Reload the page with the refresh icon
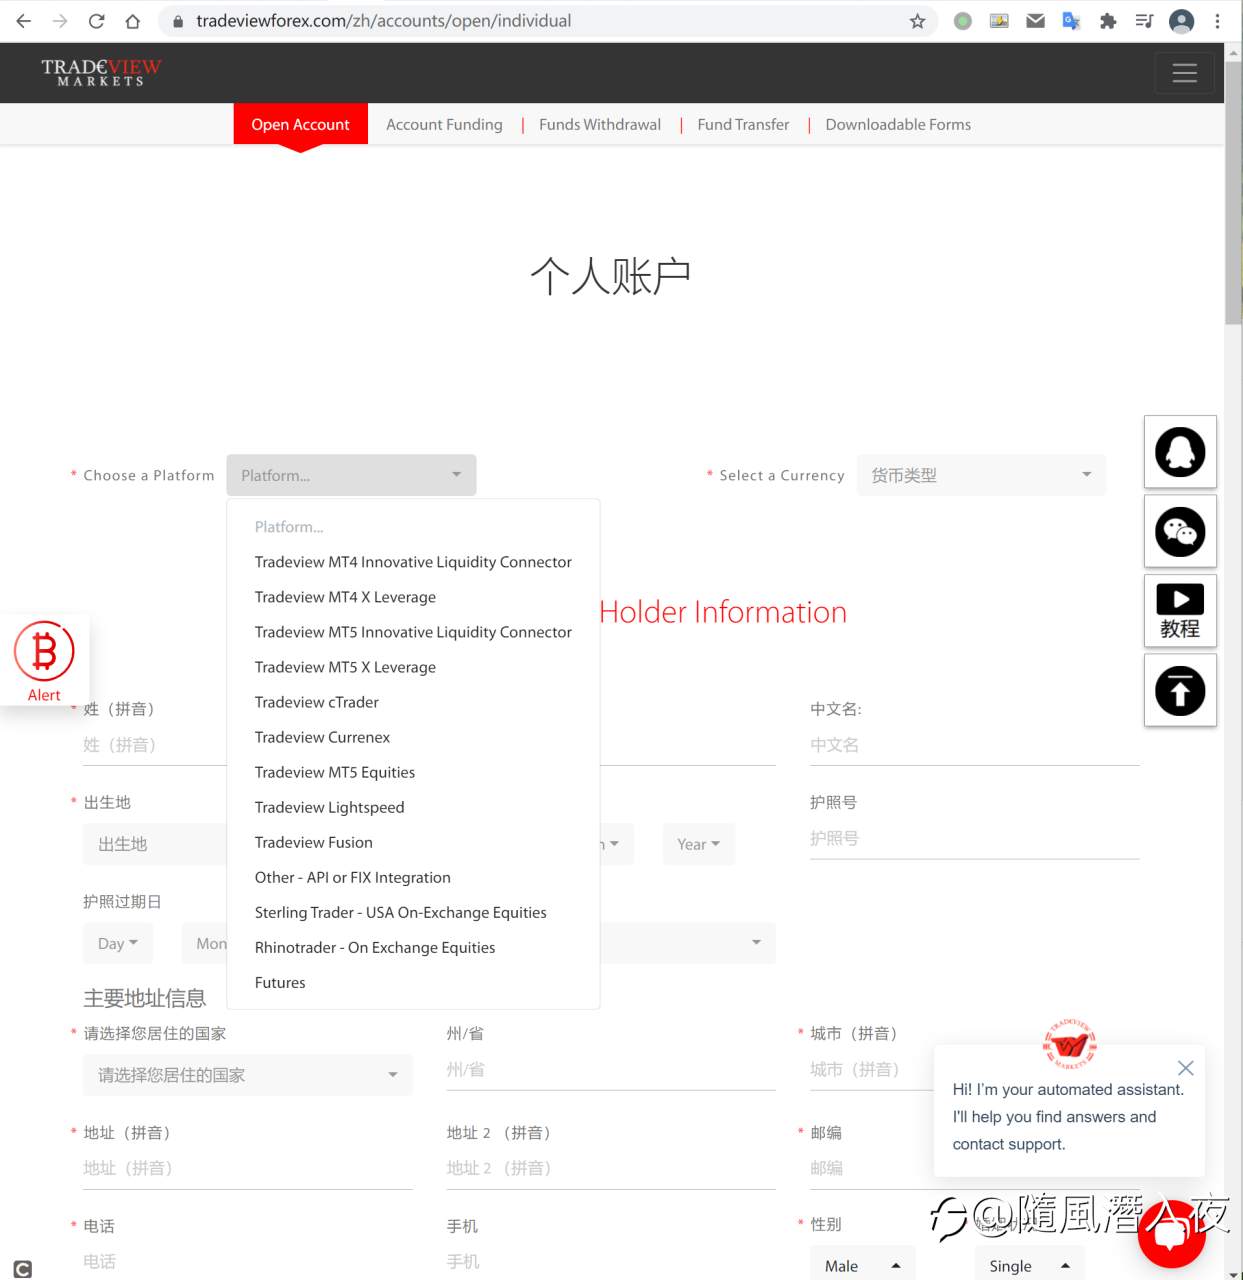1243x1280 pixels. (x=96, y=21)
